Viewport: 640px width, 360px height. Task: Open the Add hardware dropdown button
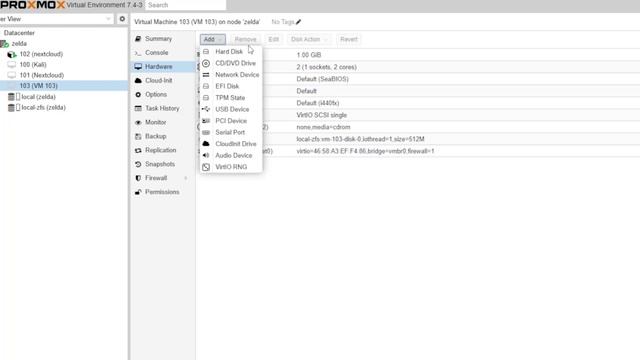(x=213, y=39)
